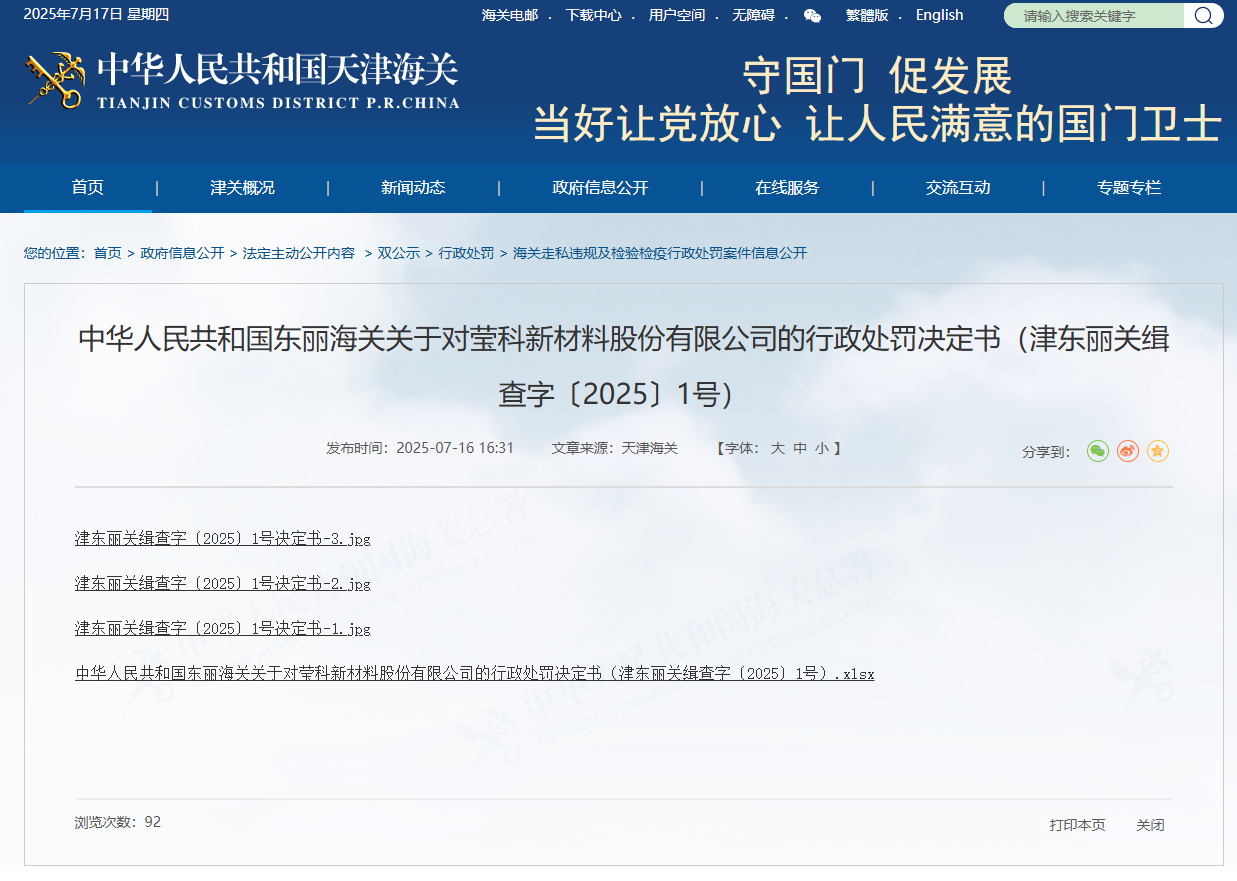Set font size to 中
Viewport: 1237px width, 881px height.
pos(800,448)
